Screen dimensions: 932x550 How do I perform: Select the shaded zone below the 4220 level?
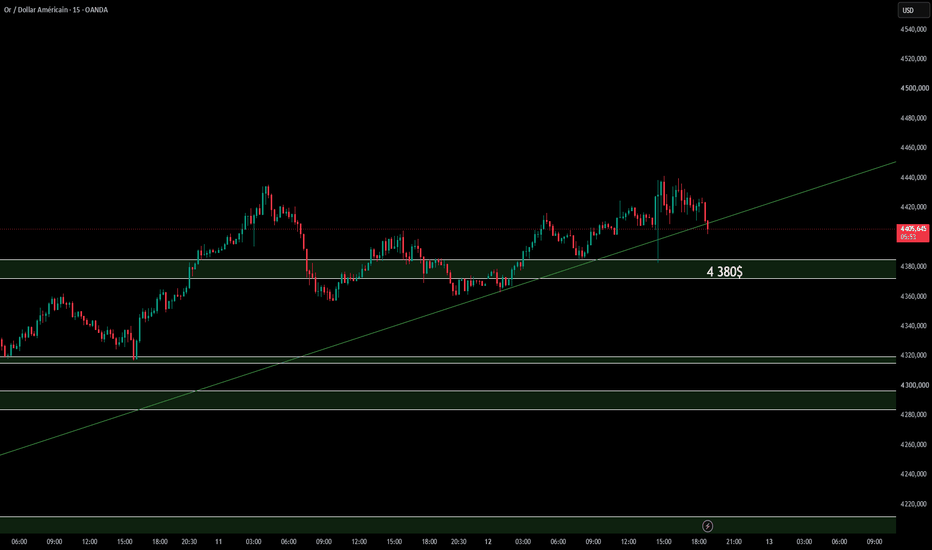[x=448, y=525]
